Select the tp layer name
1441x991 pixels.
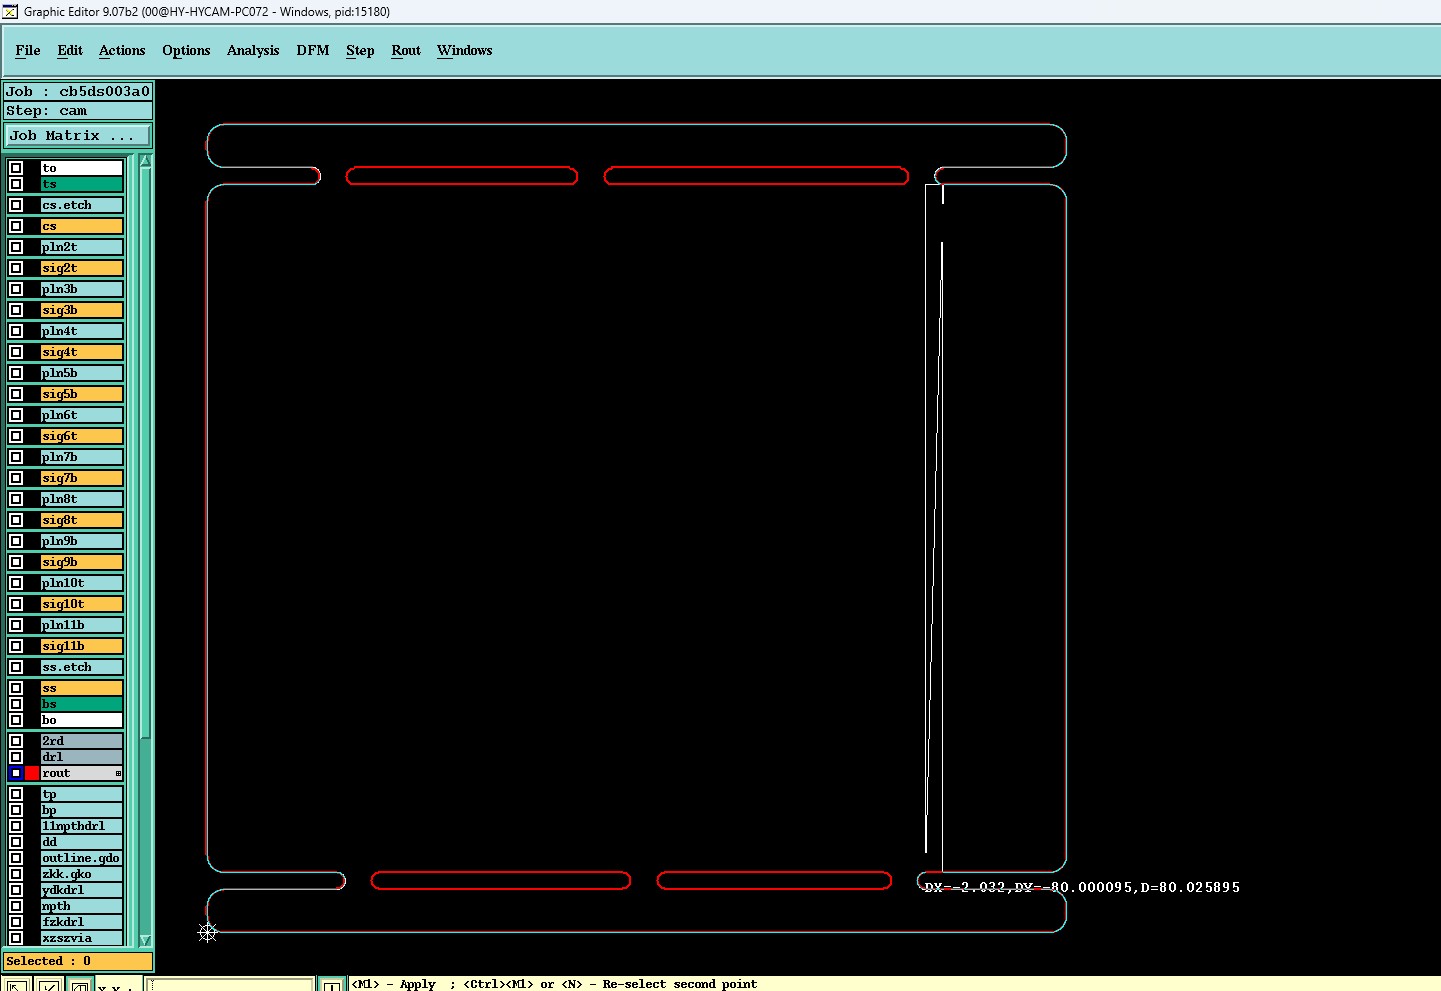pos(81,794)
